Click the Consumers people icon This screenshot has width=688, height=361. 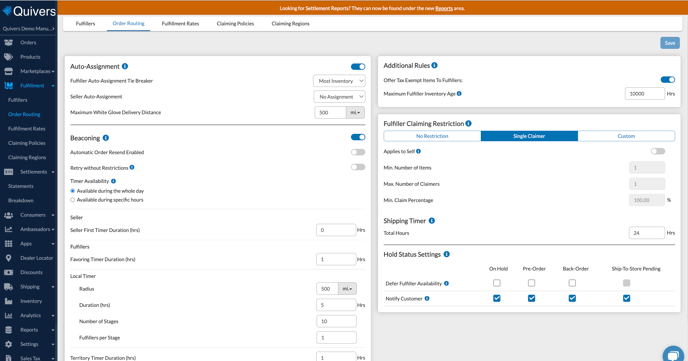pos(8,215)
